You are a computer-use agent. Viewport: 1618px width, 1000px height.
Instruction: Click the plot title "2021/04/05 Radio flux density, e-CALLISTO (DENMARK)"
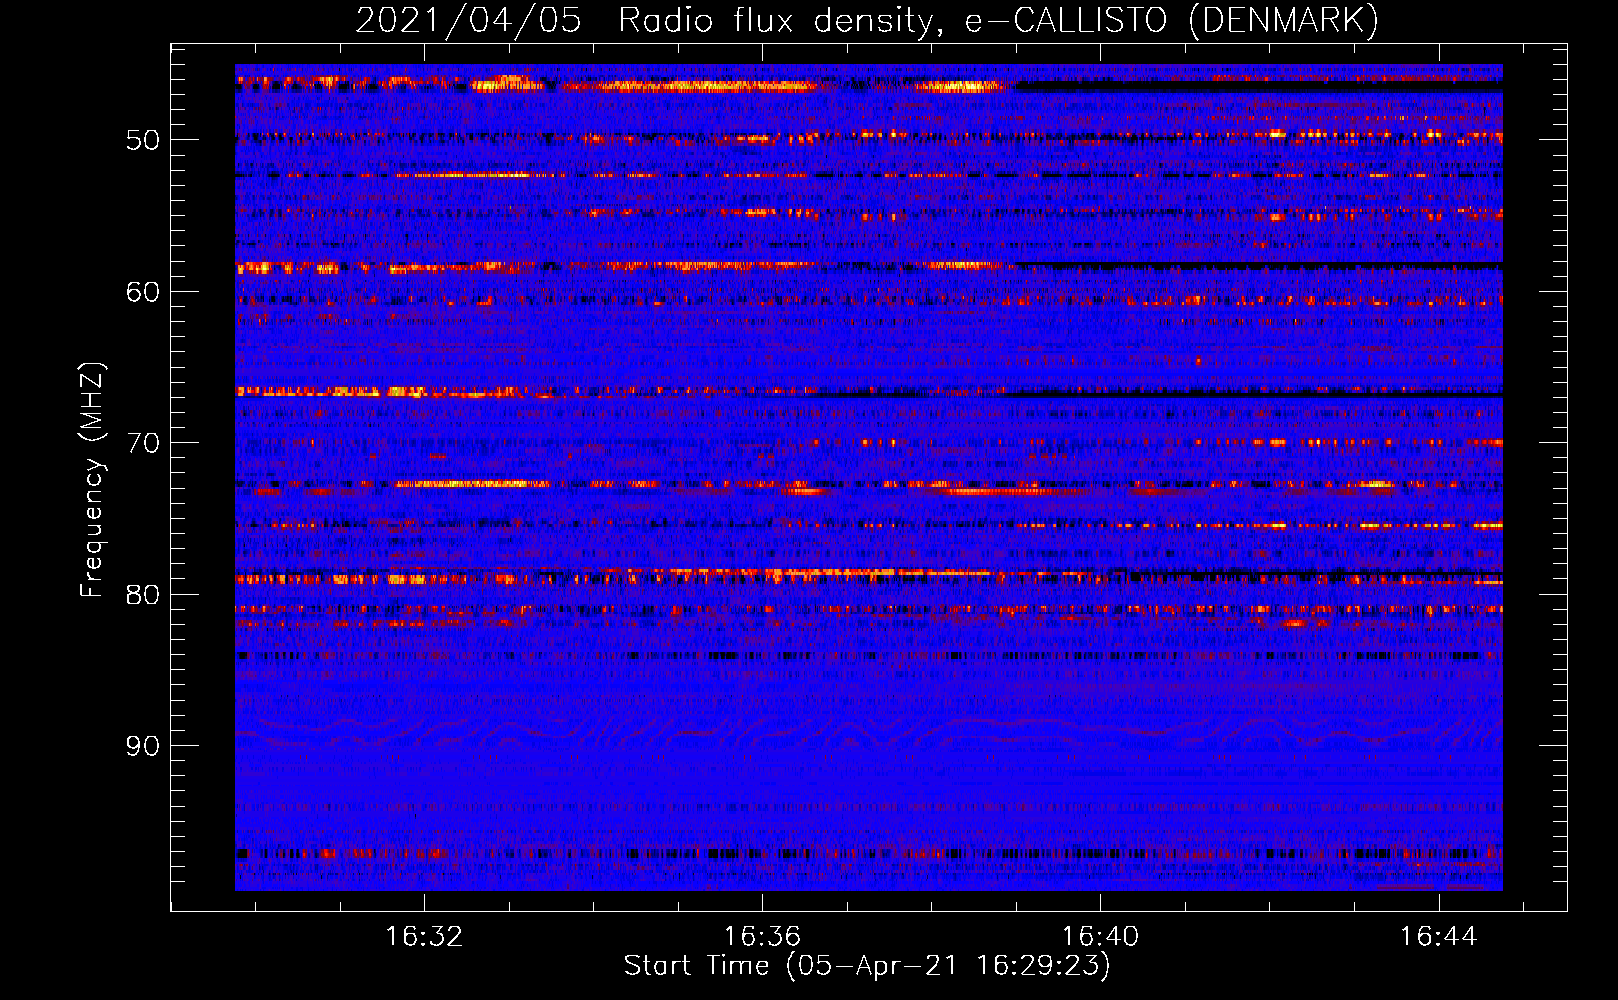[867, 21]
